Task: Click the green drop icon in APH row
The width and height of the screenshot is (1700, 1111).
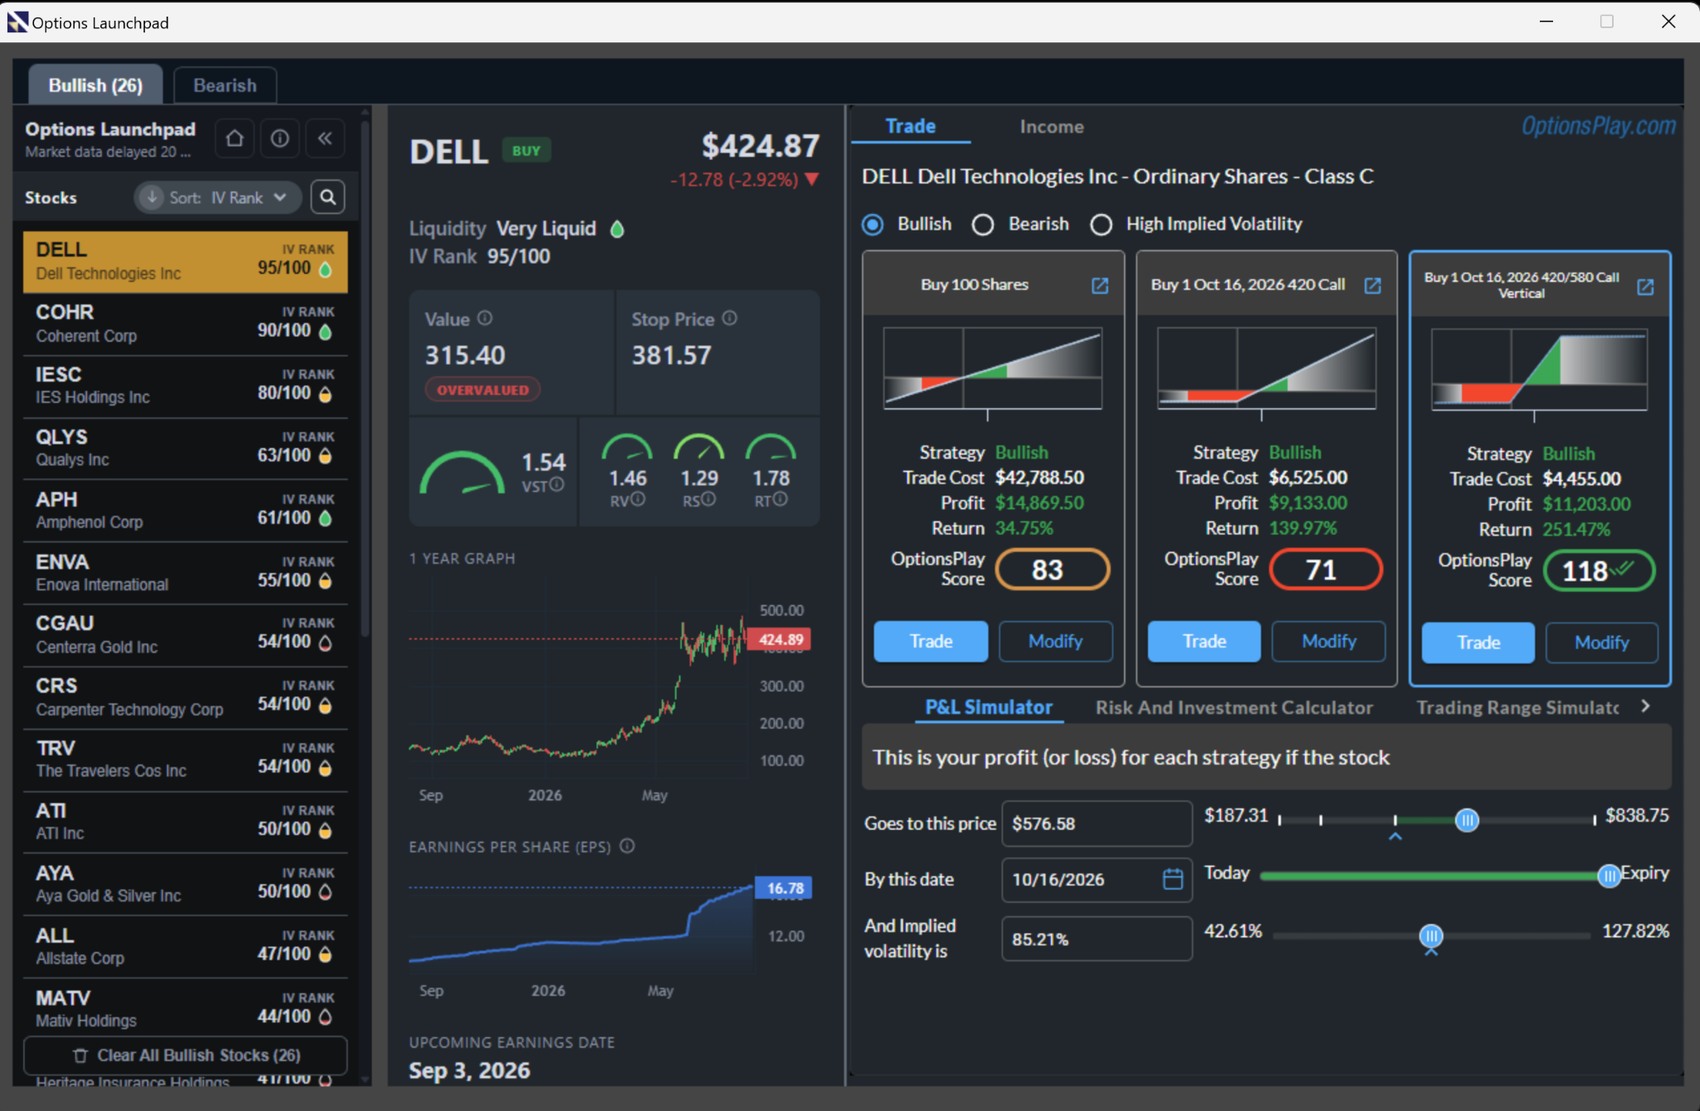Action: pos(325,518)
